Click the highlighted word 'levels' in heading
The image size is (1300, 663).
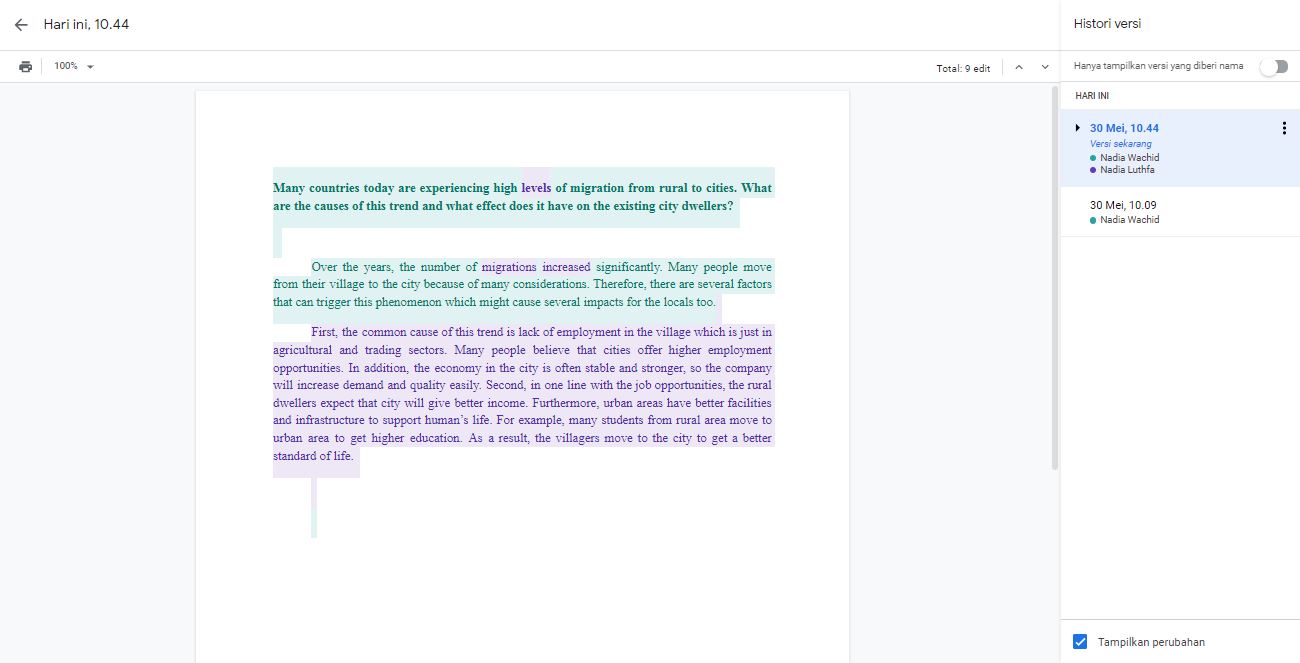pyautogui.click(x=536, y=188)
